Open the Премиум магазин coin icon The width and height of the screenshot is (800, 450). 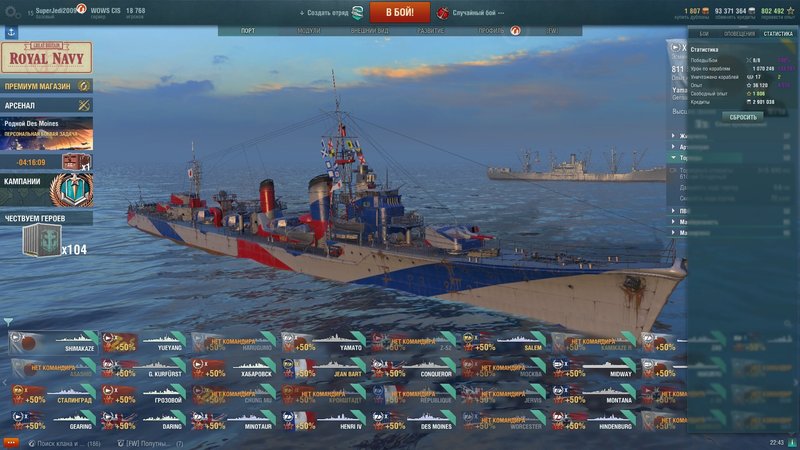point(84,86)
